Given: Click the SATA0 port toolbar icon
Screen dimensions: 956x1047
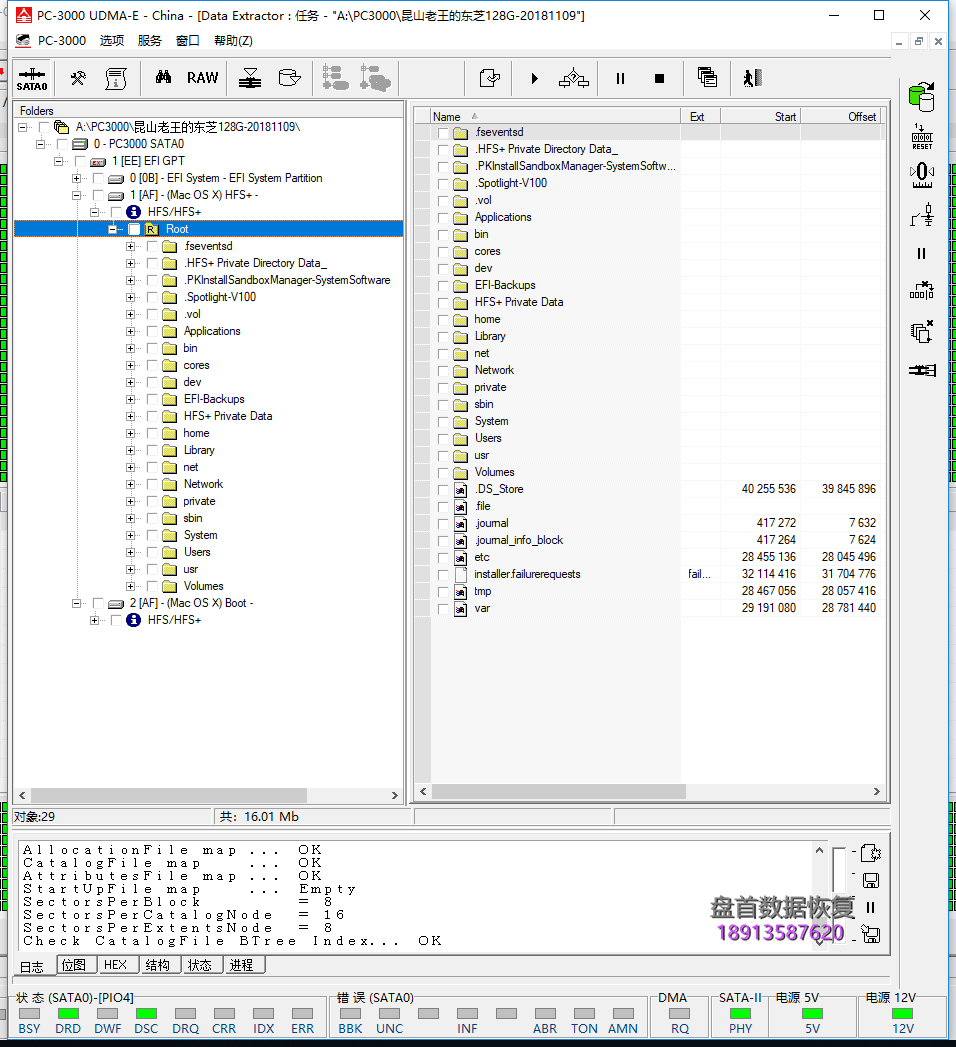Looking at the screenshot, I should coord(32,79).
